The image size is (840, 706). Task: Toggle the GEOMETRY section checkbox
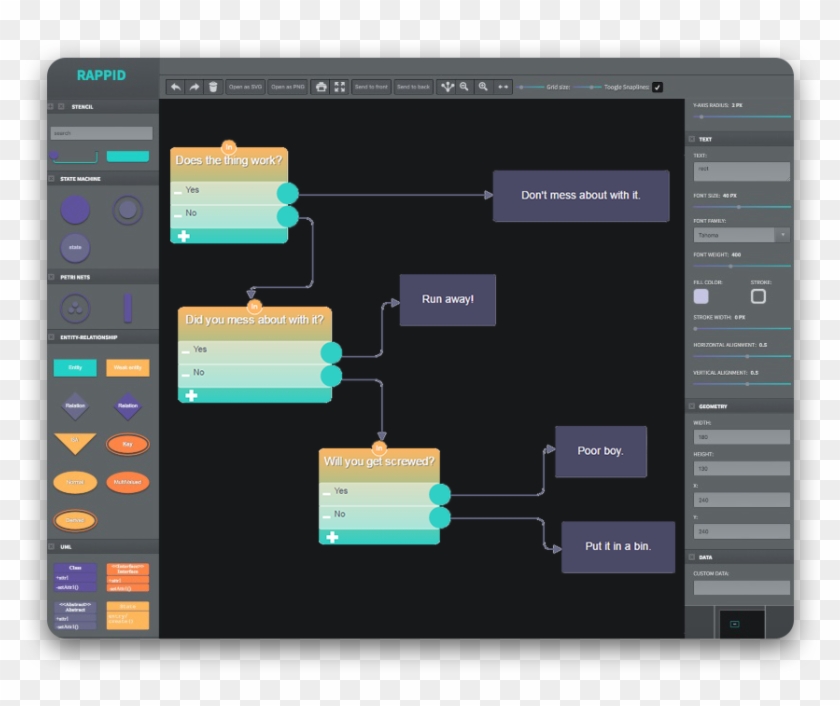(691, 405)
